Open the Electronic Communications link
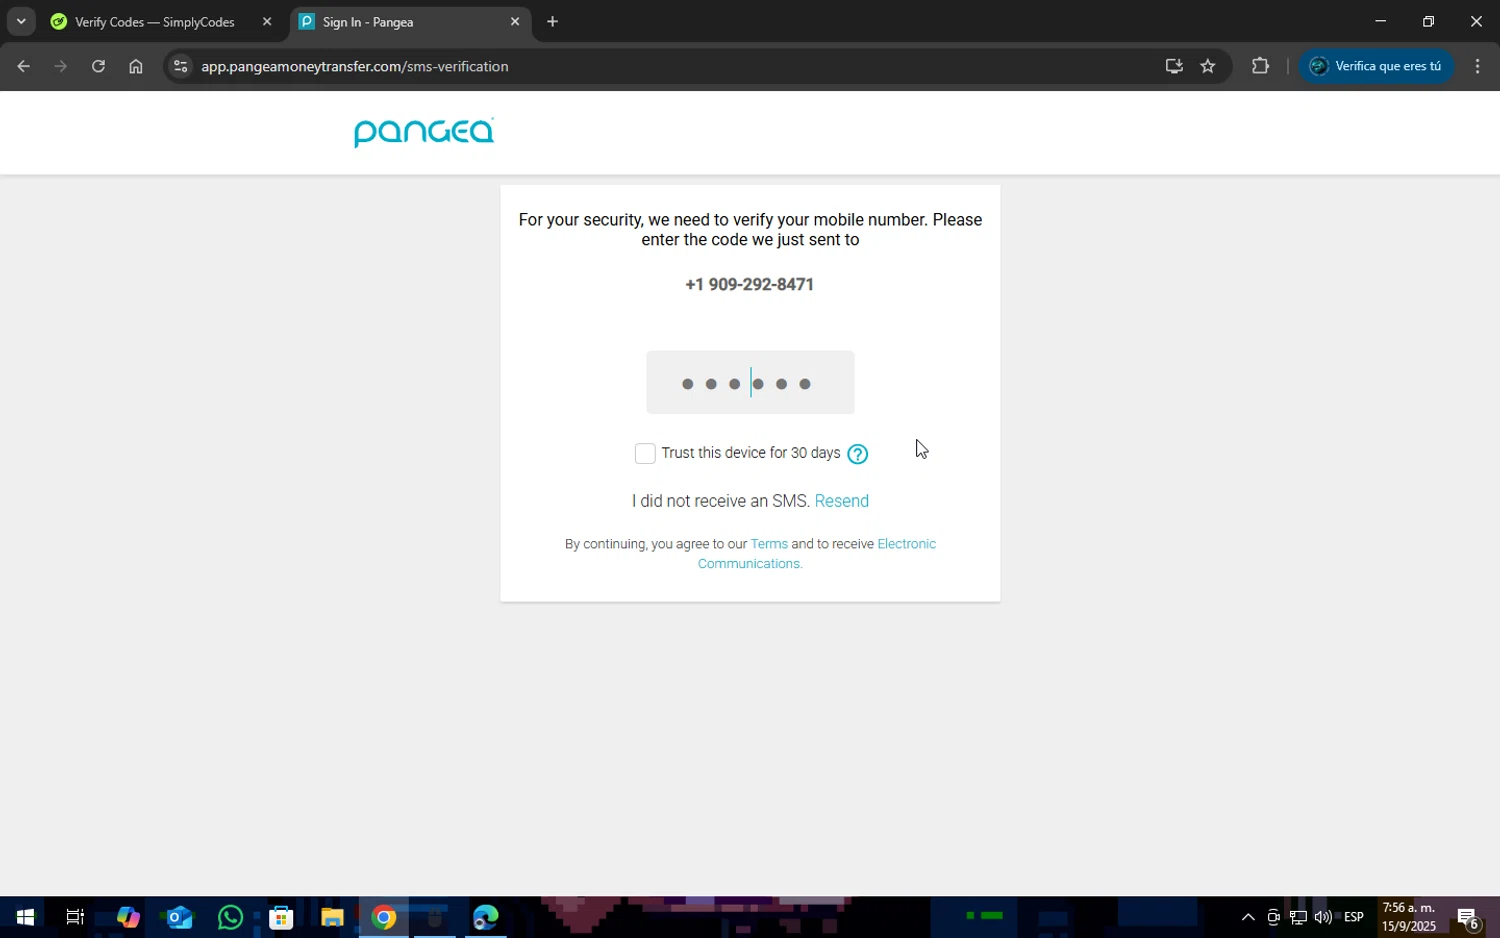Screen dimensions: 1500x938 (817, 554)
